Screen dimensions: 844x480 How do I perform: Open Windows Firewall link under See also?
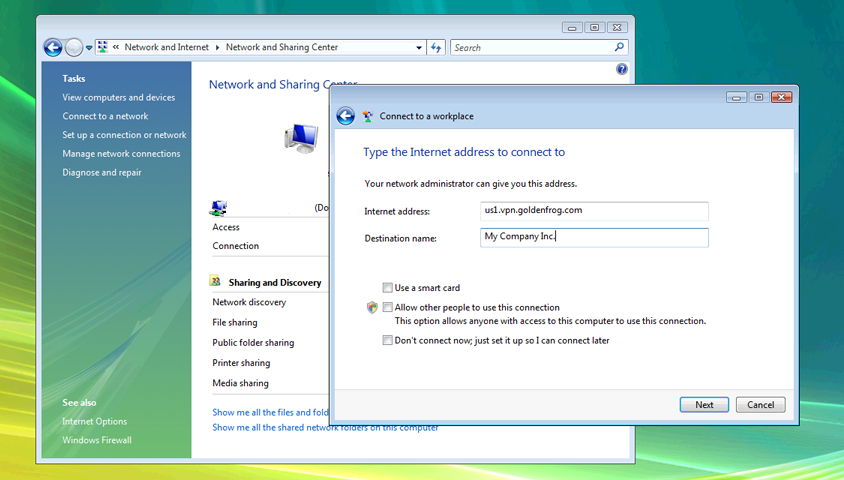pos(97,440)
